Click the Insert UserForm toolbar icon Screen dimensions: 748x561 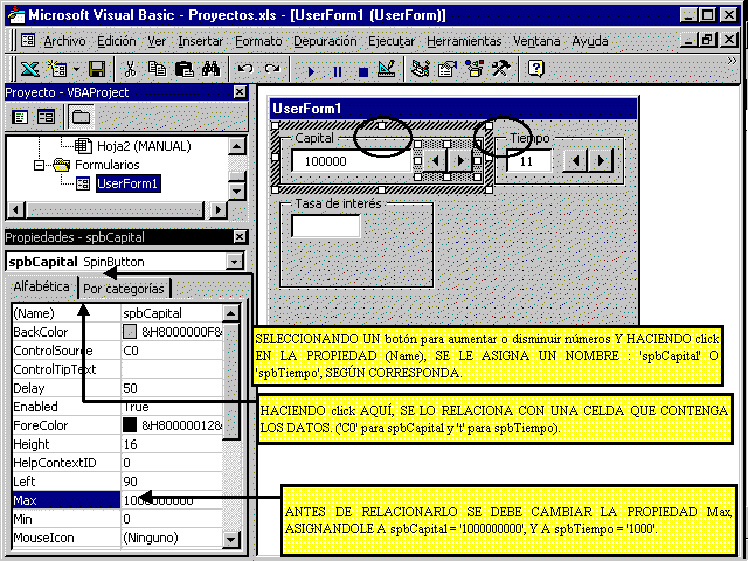coord(58,70)
